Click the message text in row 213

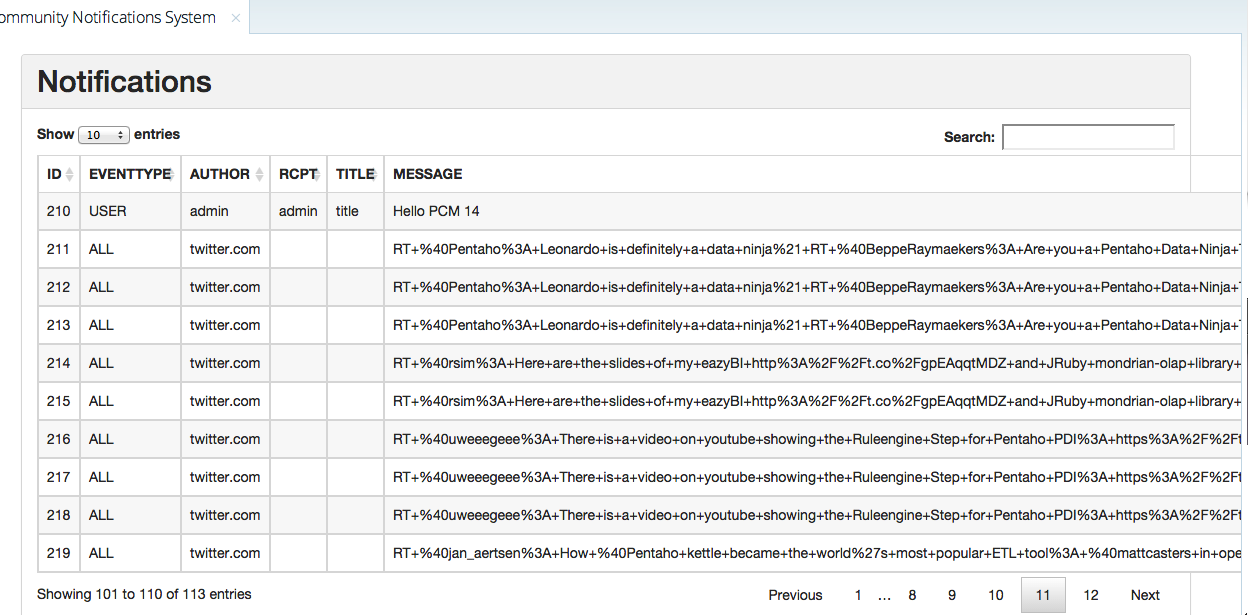[x=818, y=325]
